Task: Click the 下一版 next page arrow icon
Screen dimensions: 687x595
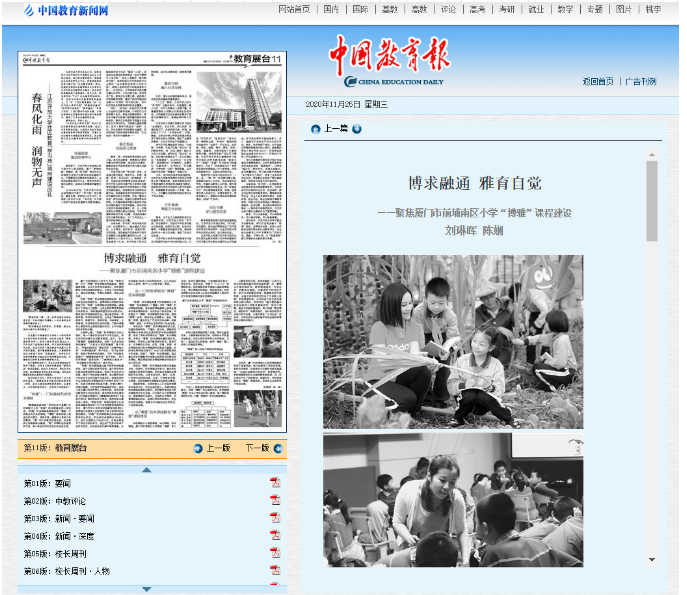Action: pos(278,449)
